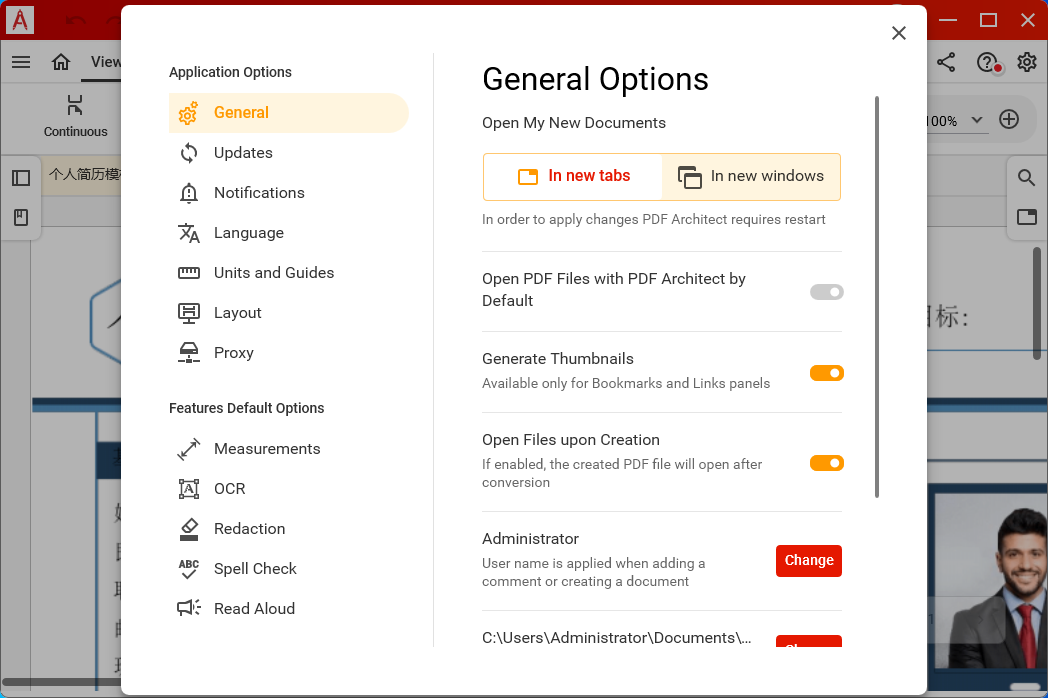Image resolution: width=1048 pixels, height=698 pixels.
Task: Enable Open PDF Files by Default toggle
Action: pos(826,292)
